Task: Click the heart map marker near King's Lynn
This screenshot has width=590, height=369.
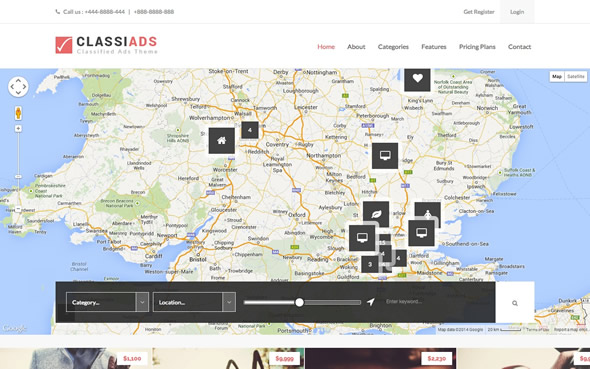Action: coord(417,79)
